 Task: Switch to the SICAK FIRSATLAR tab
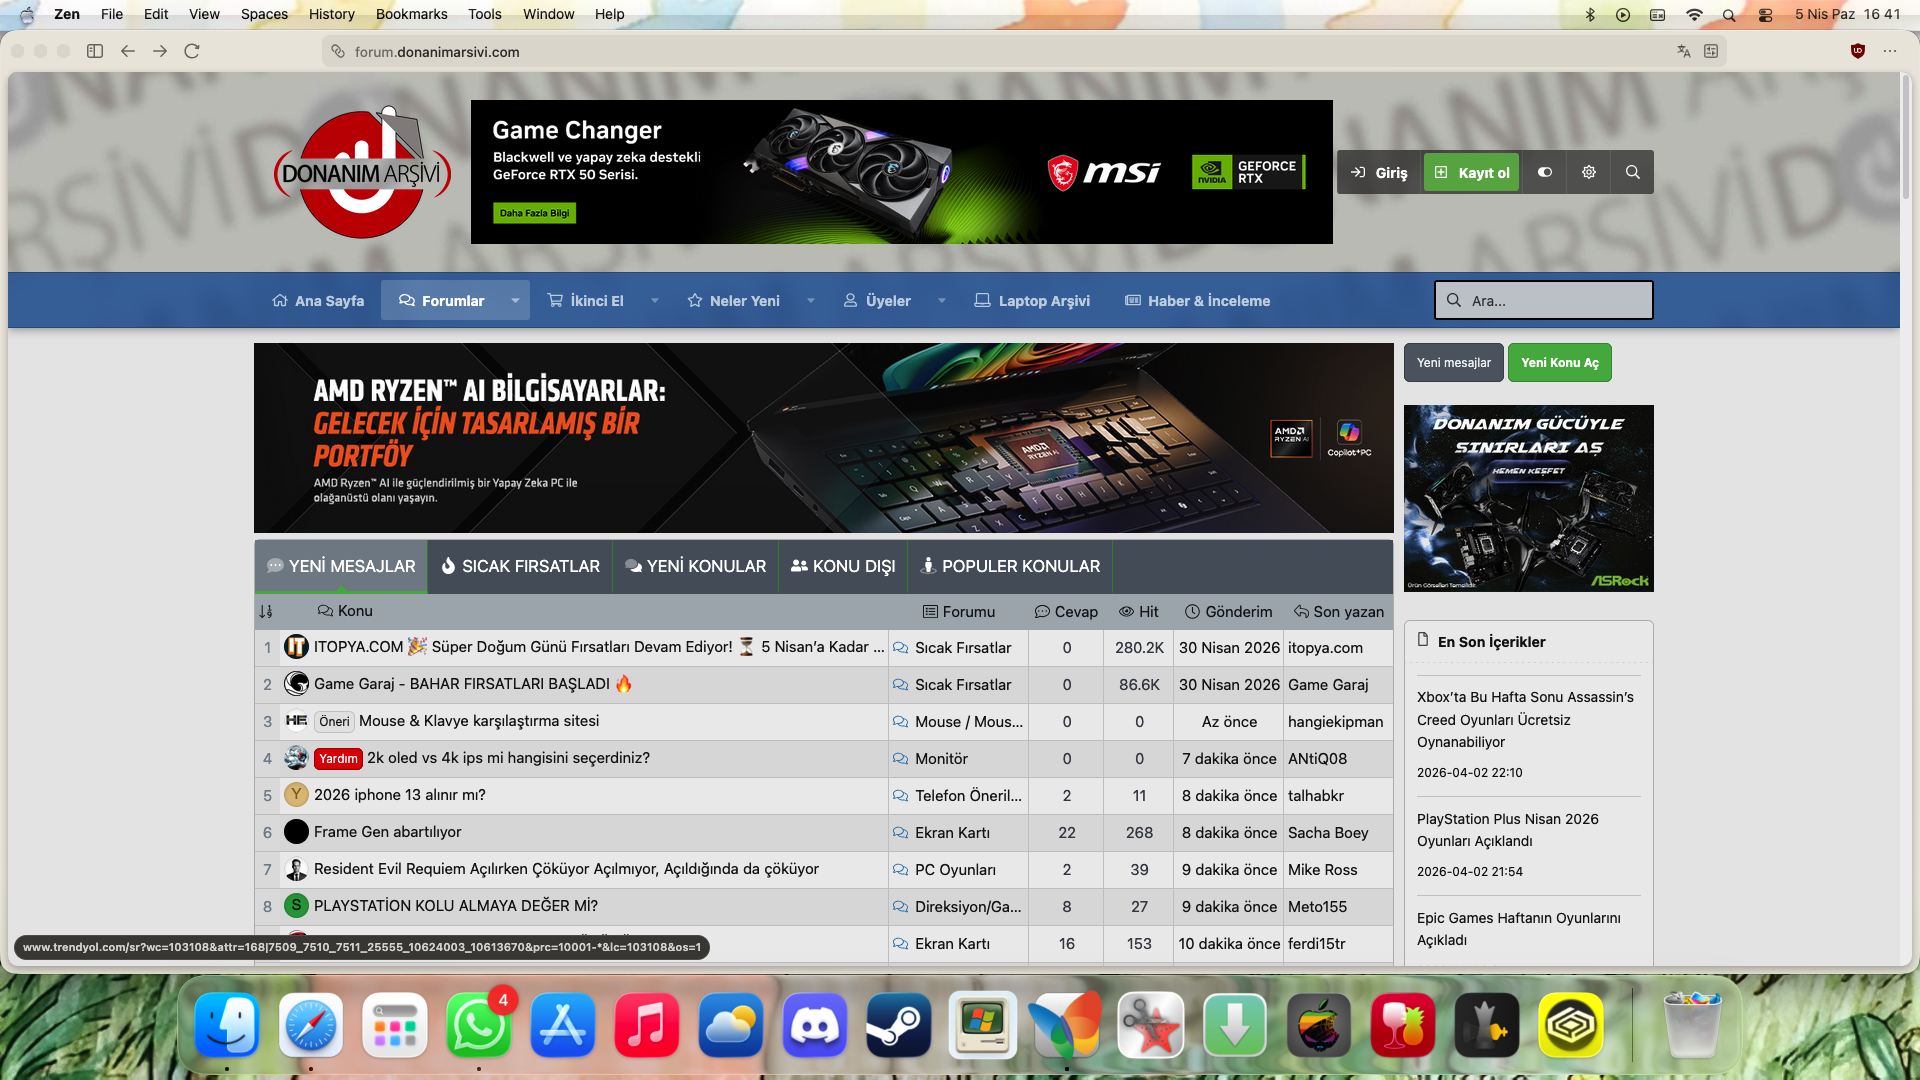520,566
